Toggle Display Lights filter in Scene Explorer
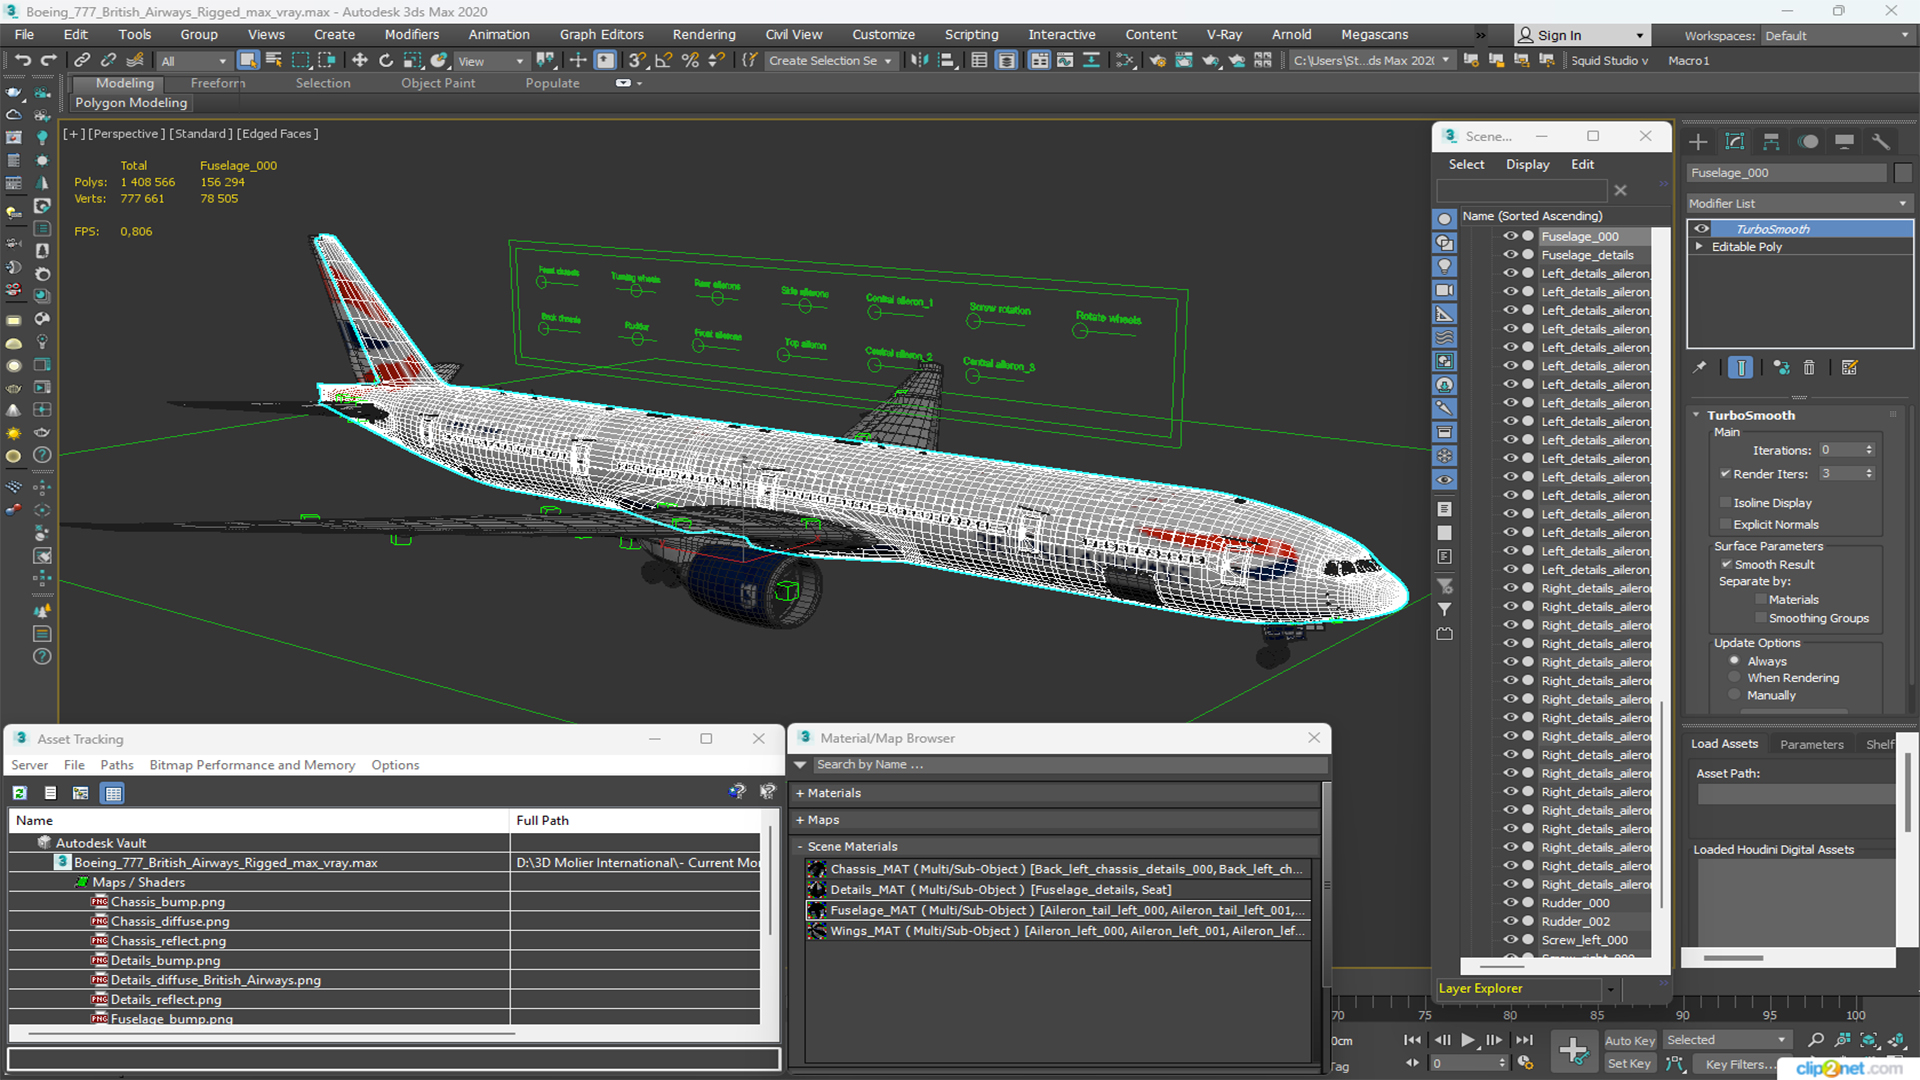 1445,267
